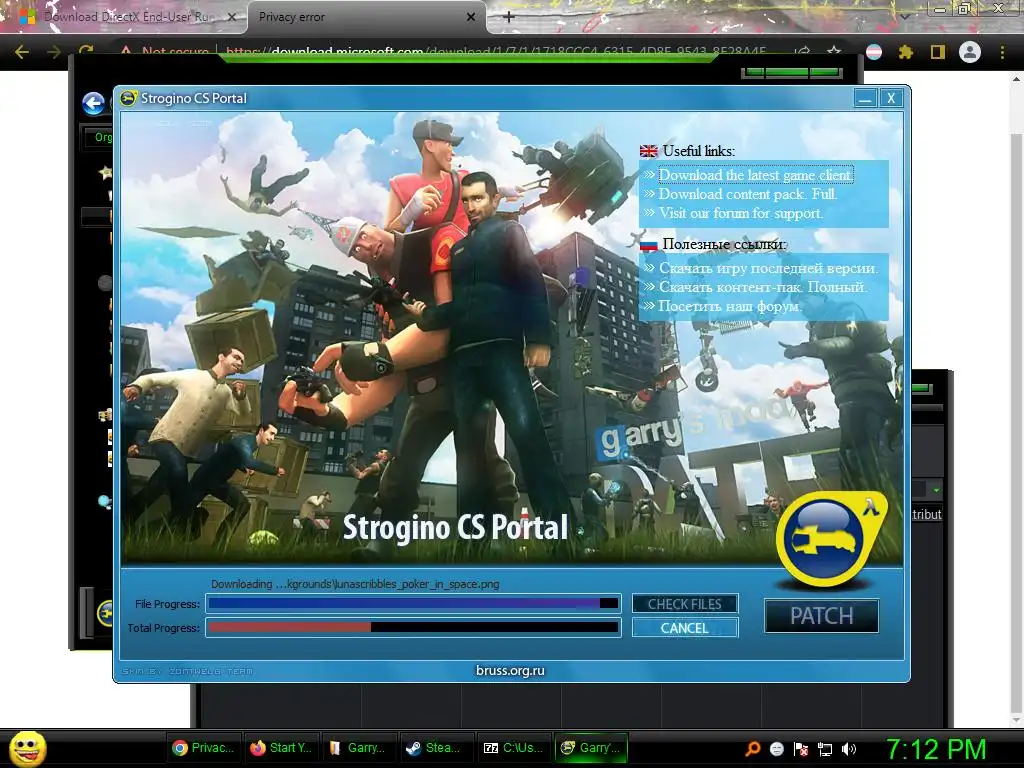
Task: Click the Not secure warning icon
Action: coord(125,51)
